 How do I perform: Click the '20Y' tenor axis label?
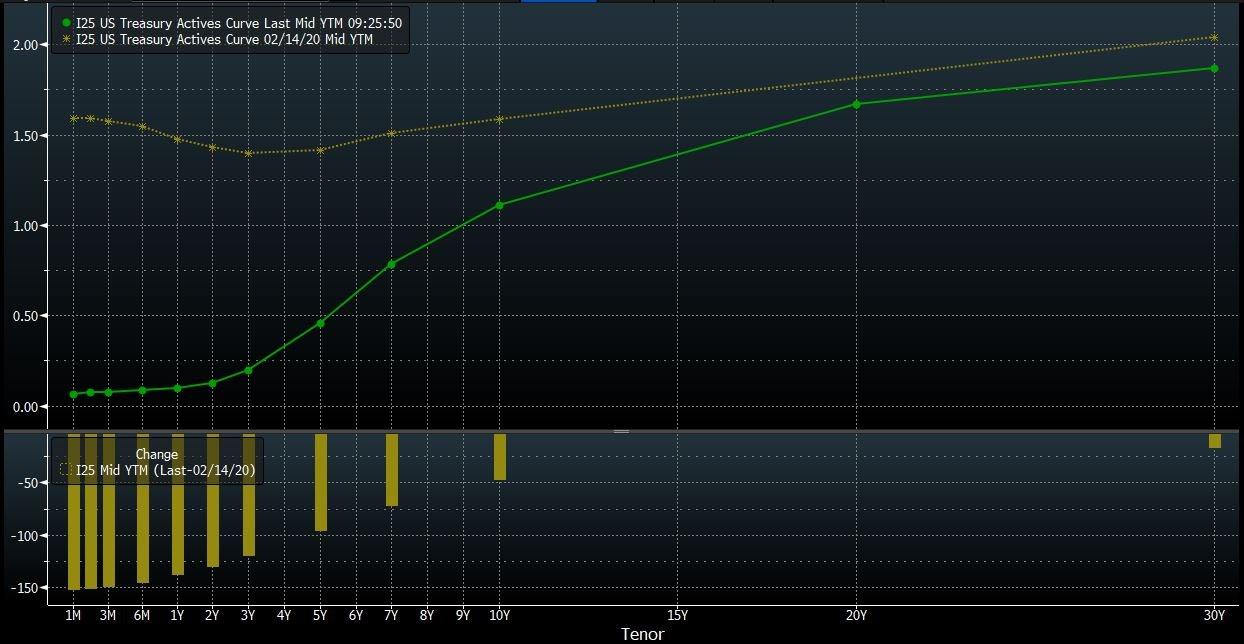[x=856, y=615]
